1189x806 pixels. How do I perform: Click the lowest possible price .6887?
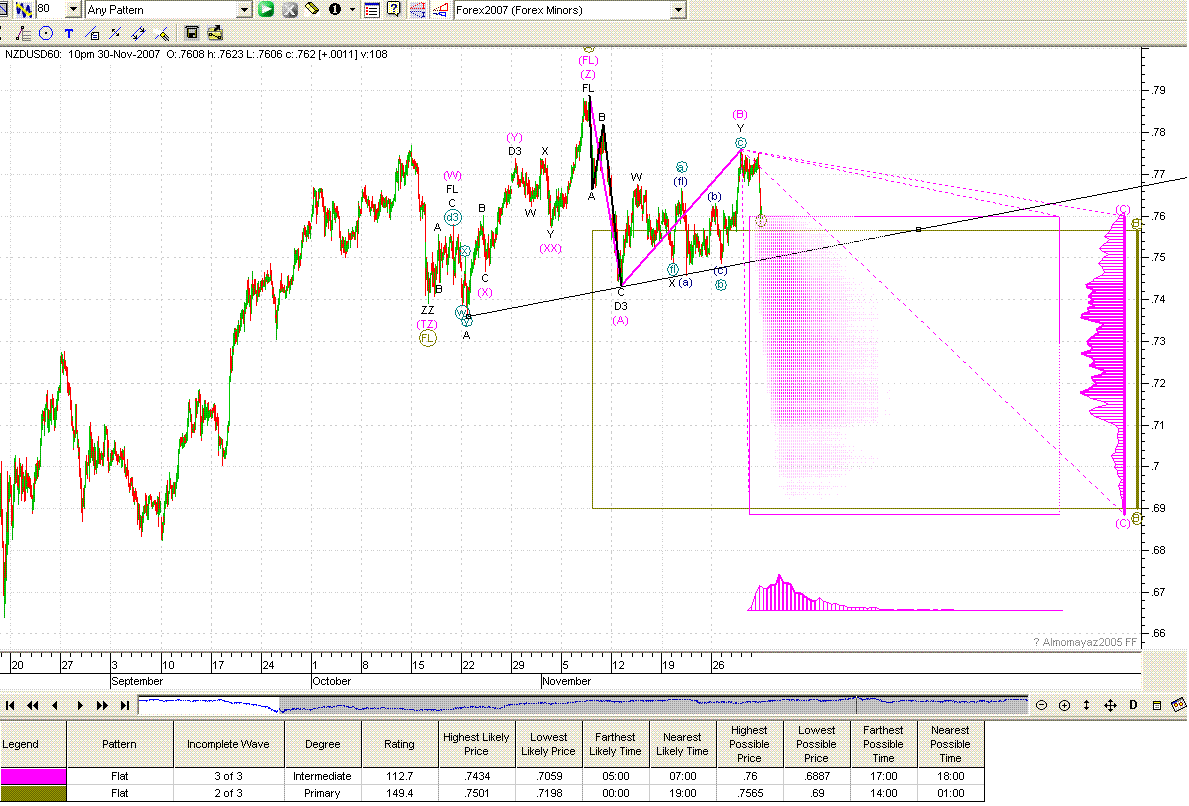[816, 776]
